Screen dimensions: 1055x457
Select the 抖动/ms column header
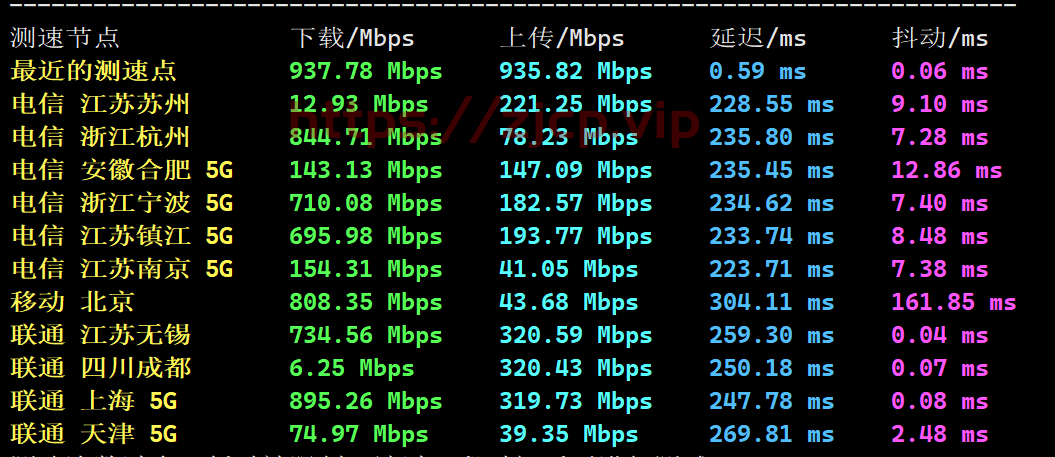pos(940,38)
